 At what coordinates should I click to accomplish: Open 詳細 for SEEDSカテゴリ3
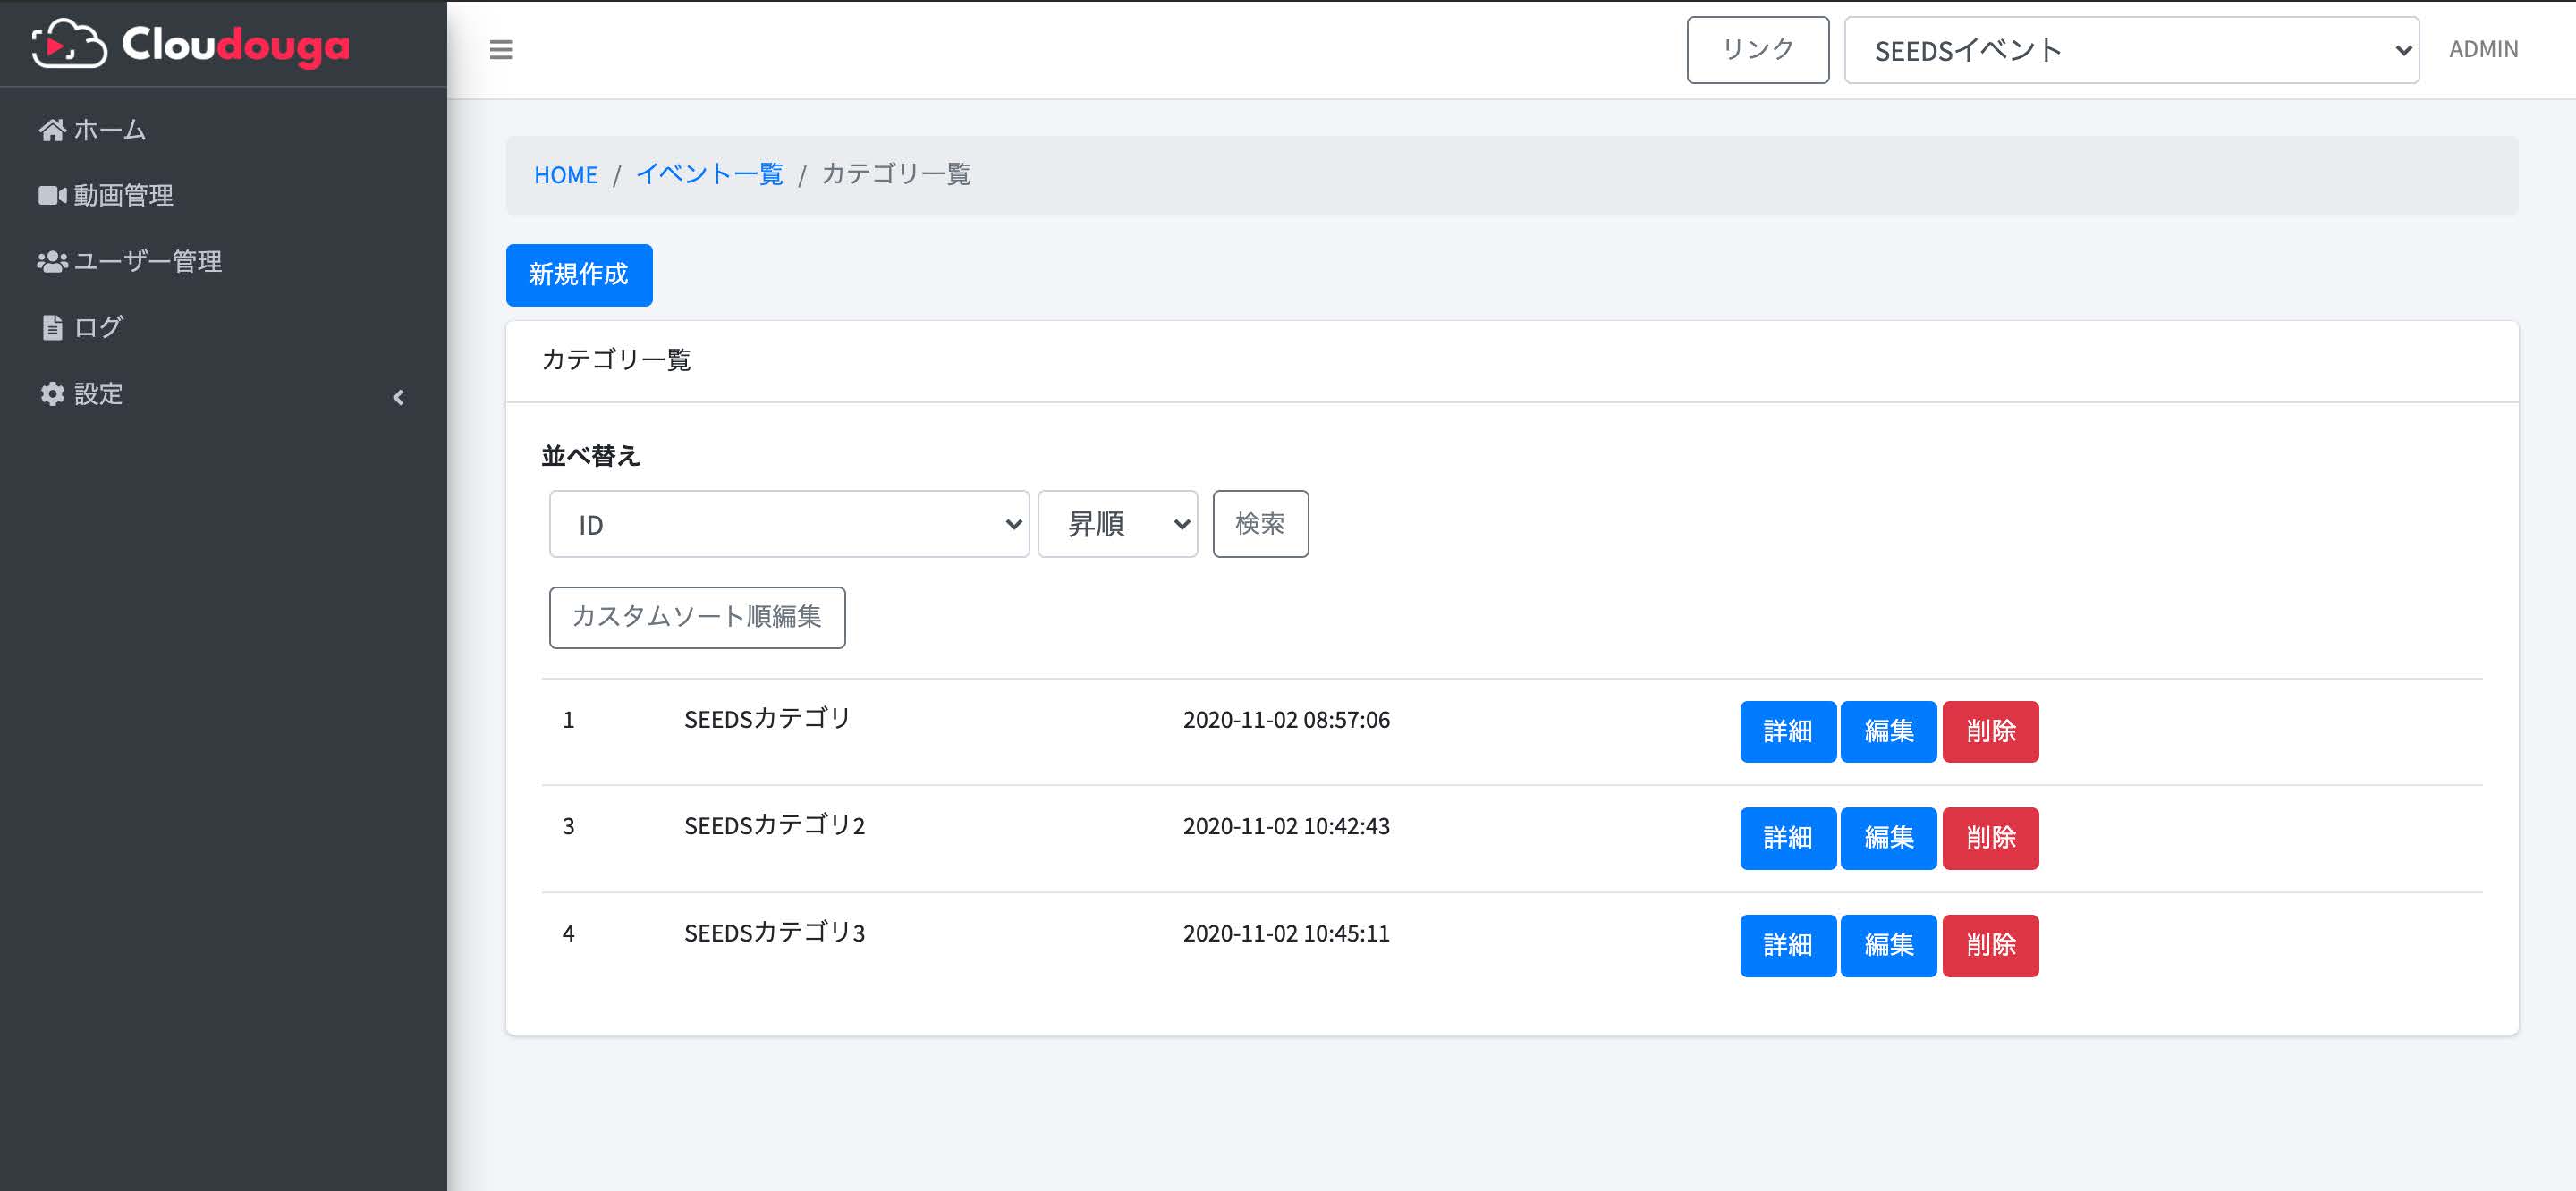[1787, 945]
